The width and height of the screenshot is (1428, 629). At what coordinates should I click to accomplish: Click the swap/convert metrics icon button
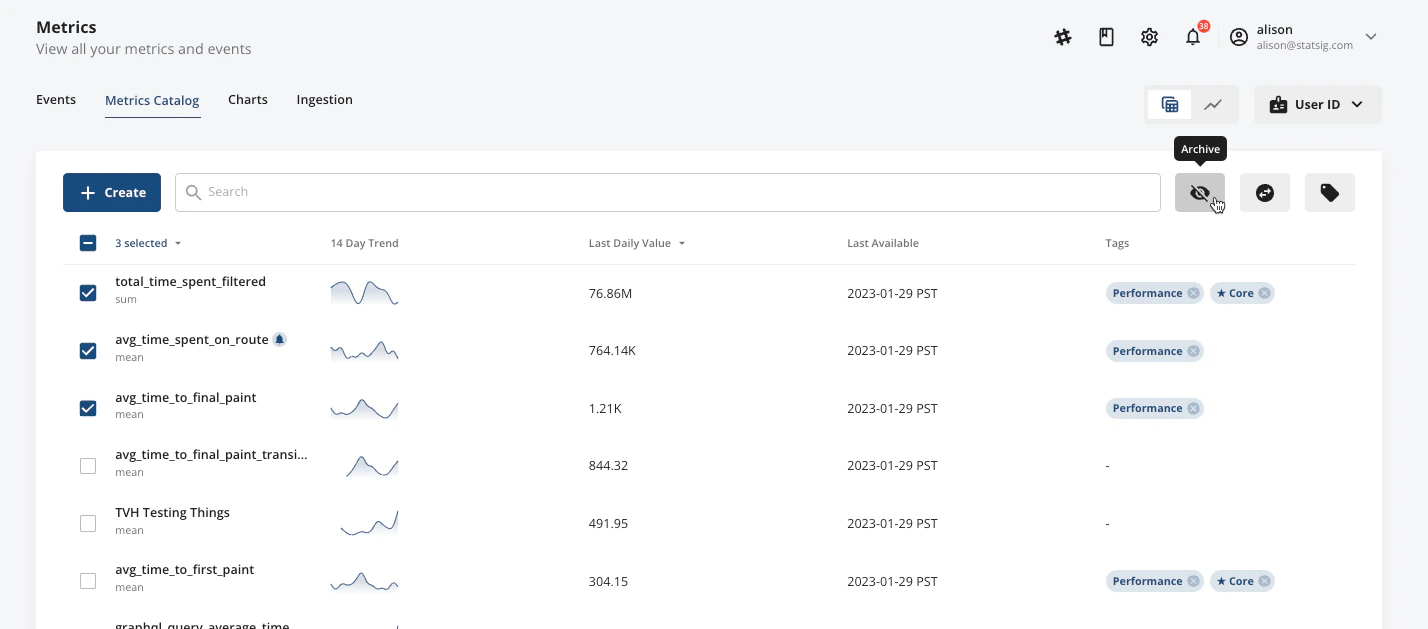coord(1265,192)
